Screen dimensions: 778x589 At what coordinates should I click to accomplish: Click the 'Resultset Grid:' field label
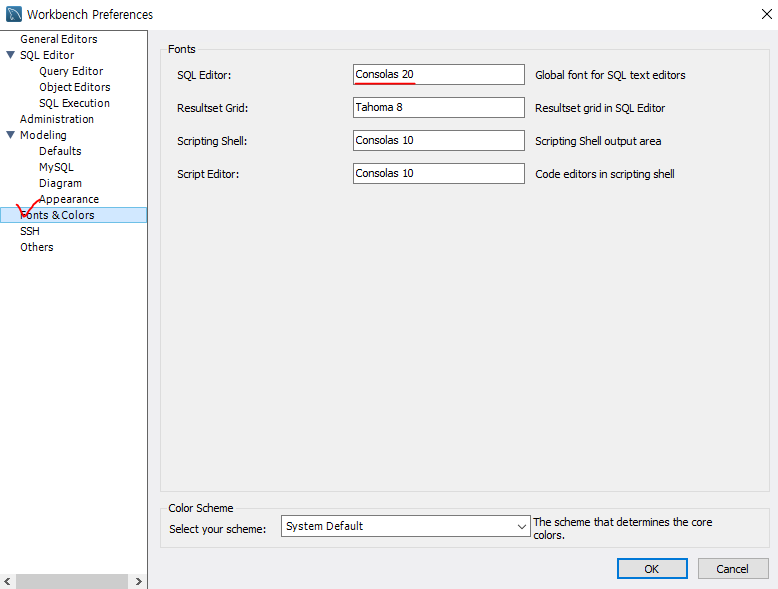212,108
